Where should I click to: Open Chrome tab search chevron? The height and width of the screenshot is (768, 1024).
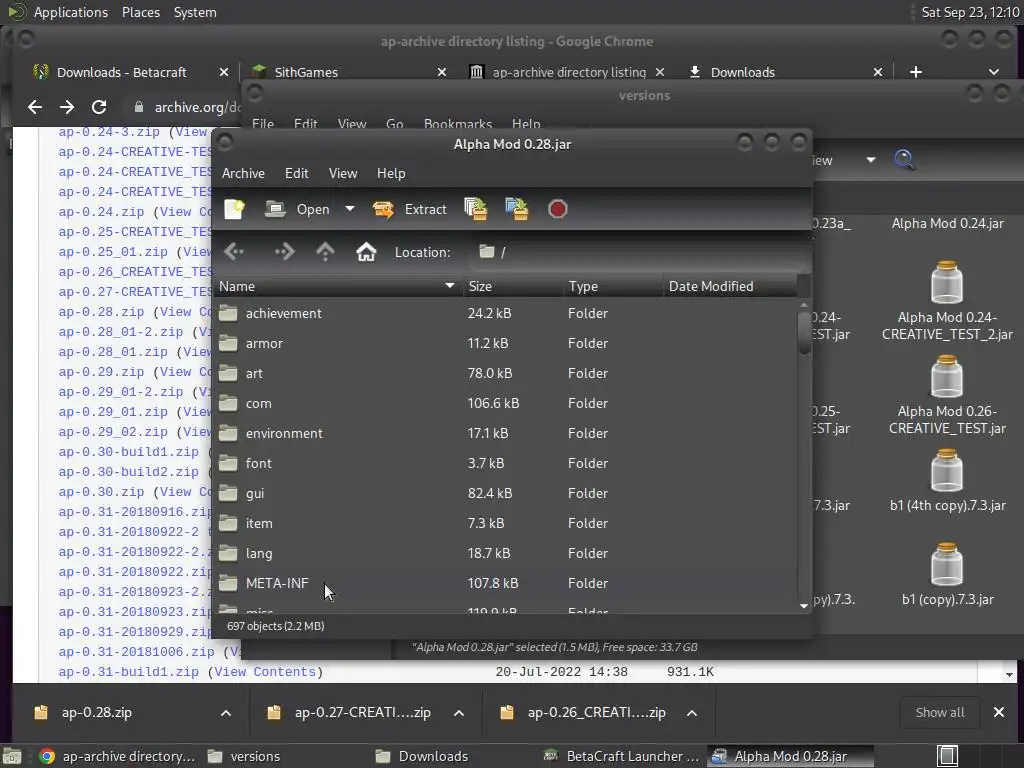[x=994, y=72]
